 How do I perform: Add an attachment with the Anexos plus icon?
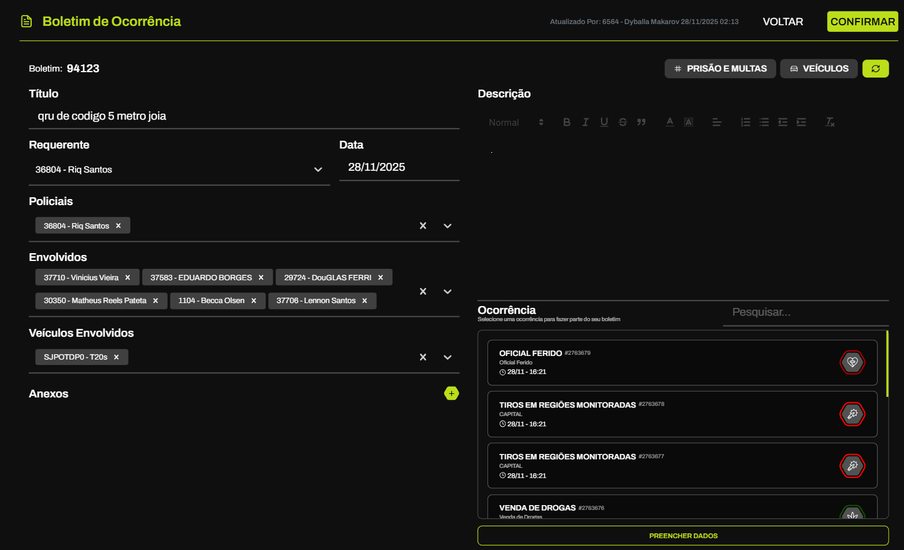[451, 393]
